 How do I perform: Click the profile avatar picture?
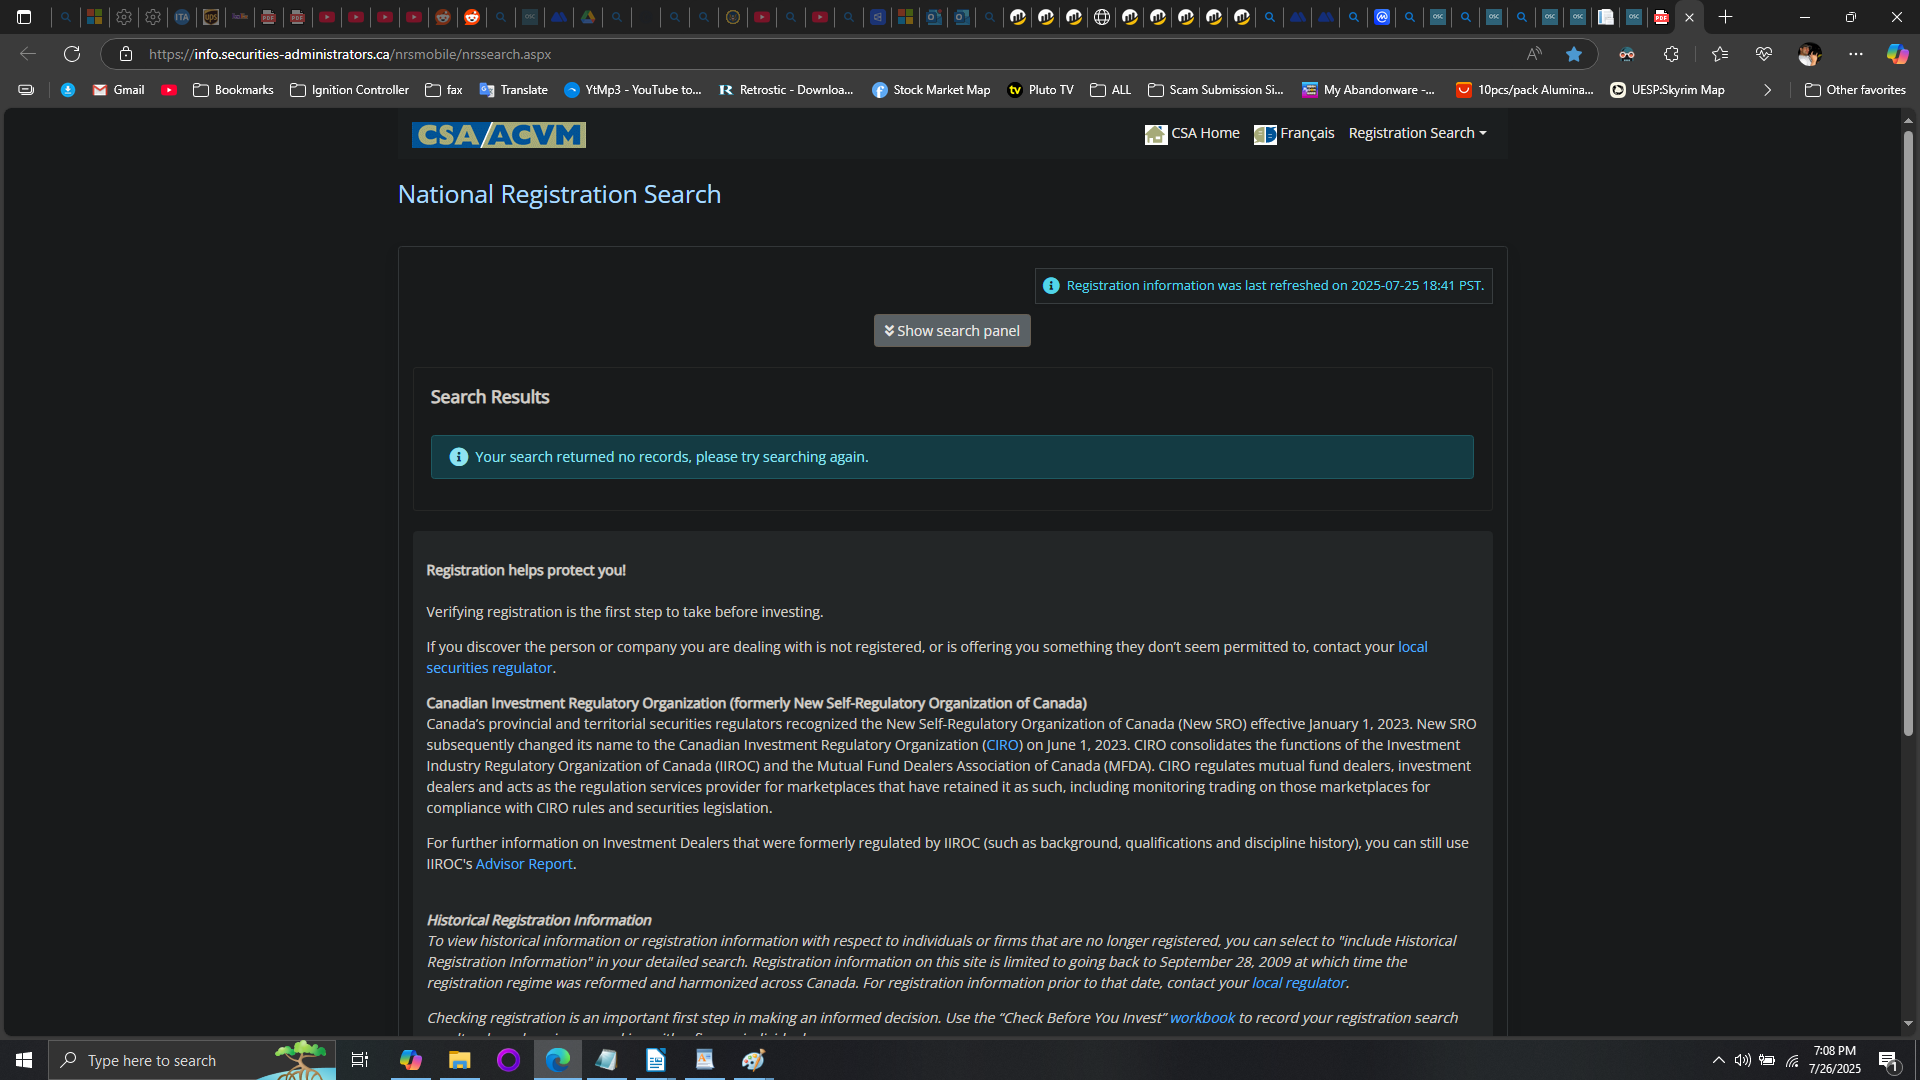[1809, 54]
